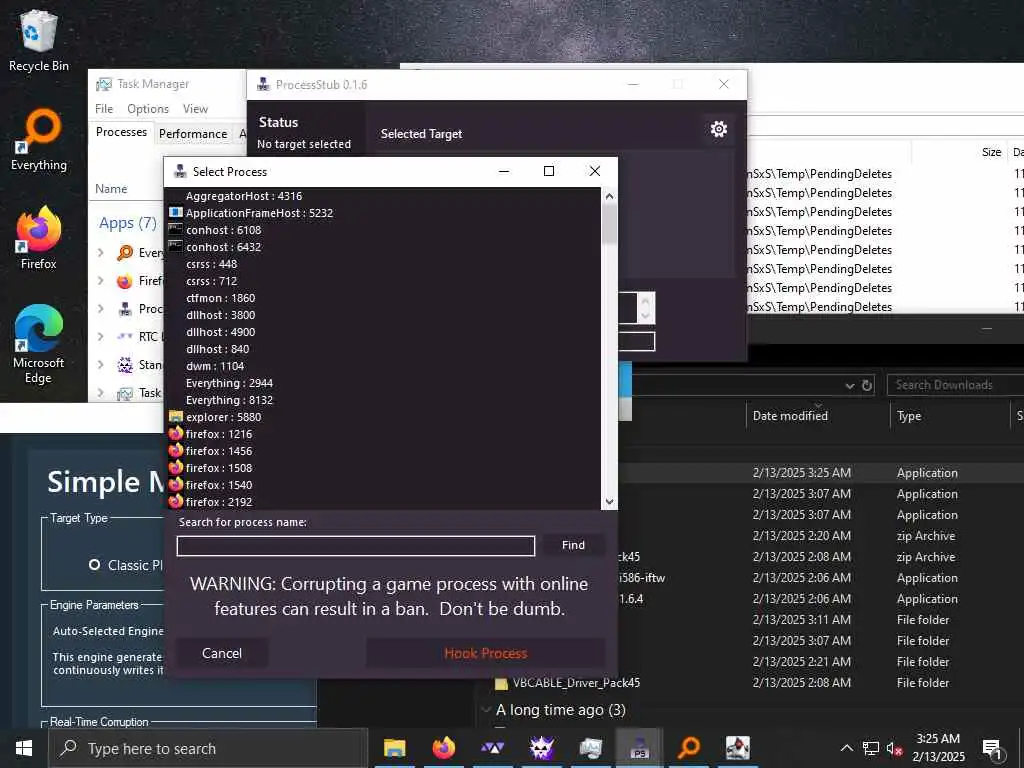Open Recycle Bin desktop icon
The height and width of the screenshot is (768, 1024).
tap(39, 40)
